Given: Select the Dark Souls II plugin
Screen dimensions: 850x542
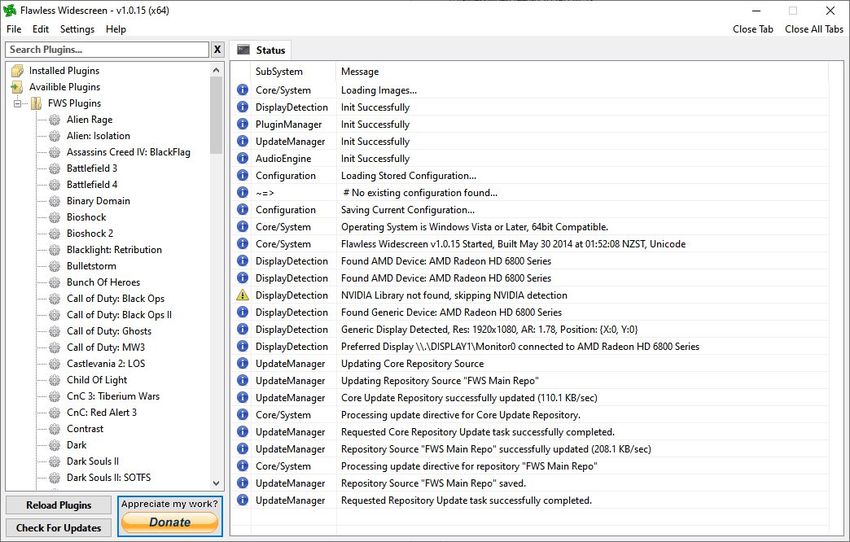Looking at the screenshot, I should tap(92, 461).
